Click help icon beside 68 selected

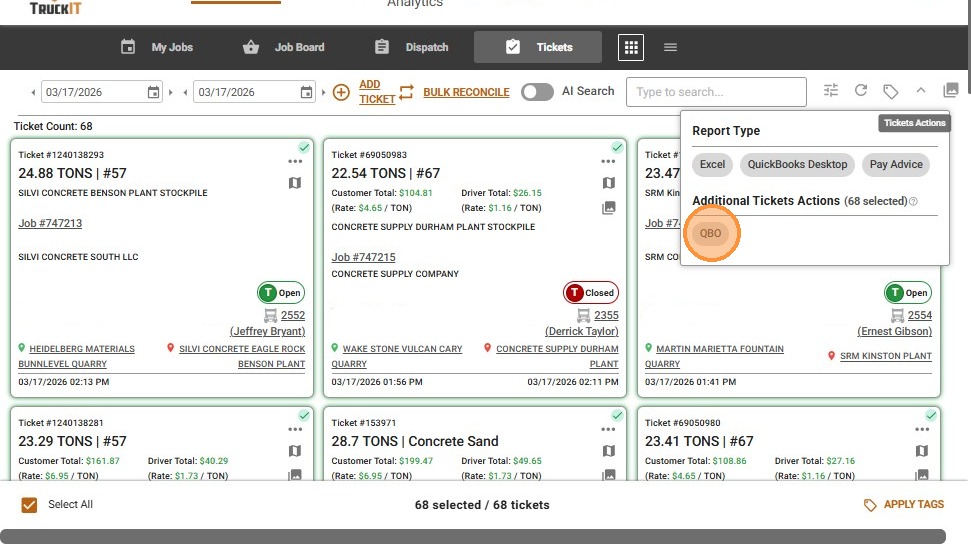[913, 201]
